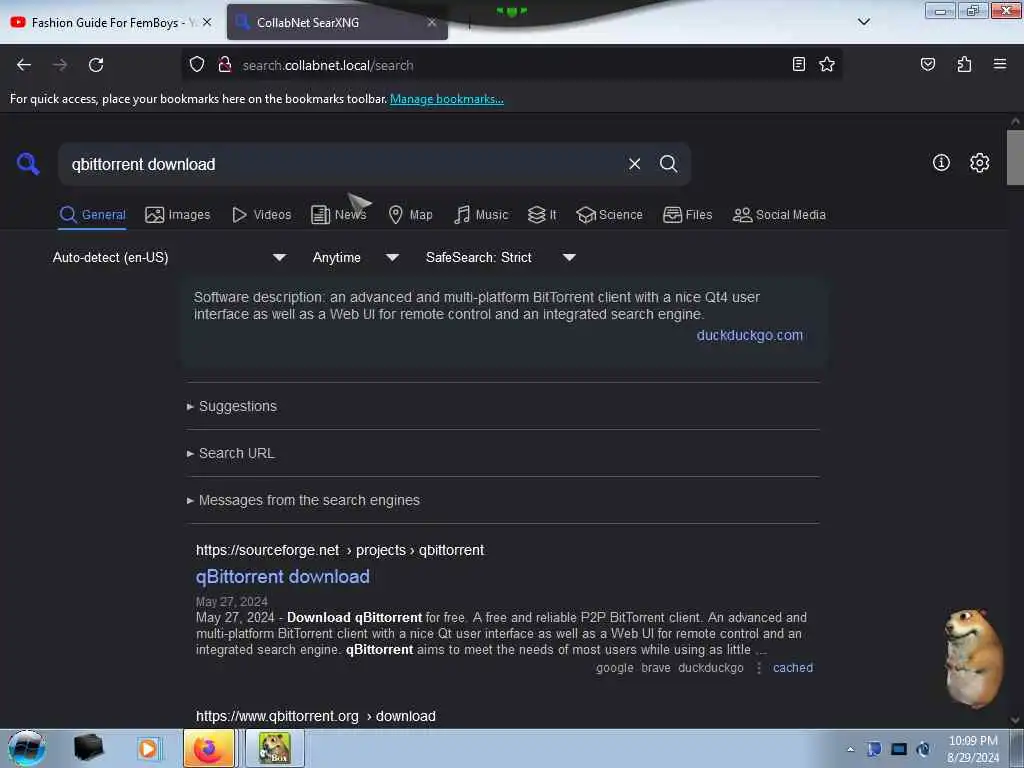Select the General search category
1024x768 pixels.
[92, 215]
